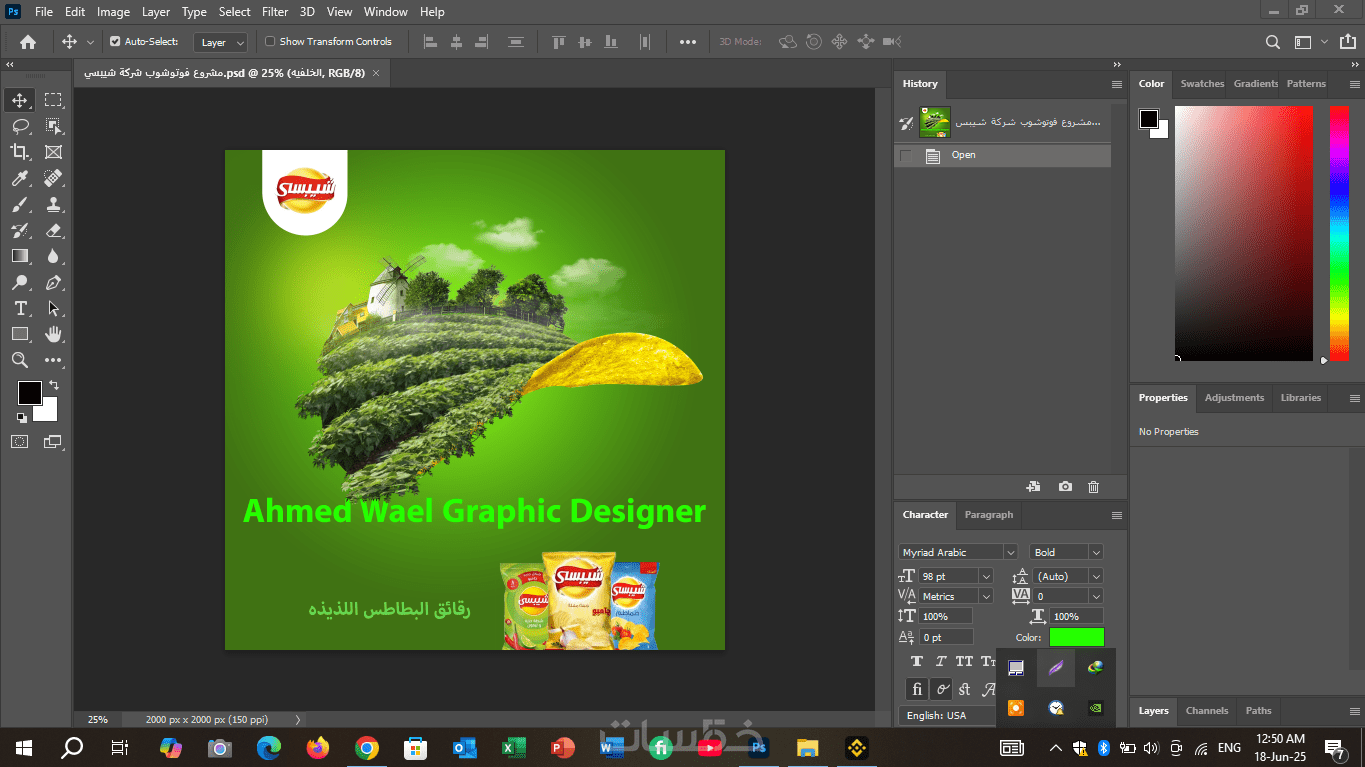The image size is (1365, 767).
Task: Check Show Transform Controls
Action: coord(269,42)
